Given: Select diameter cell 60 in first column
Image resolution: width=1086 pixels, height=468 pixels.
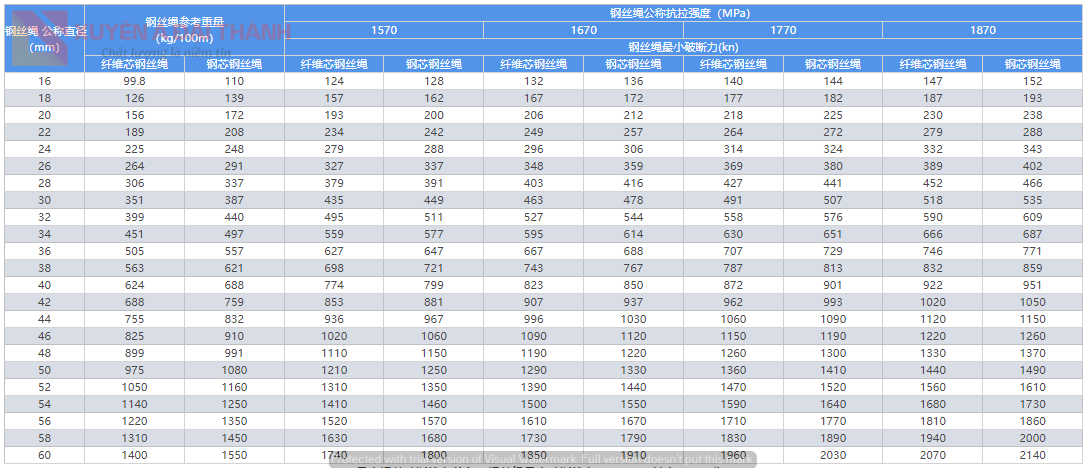Looking at the screenshot, I should coord(44,456).
